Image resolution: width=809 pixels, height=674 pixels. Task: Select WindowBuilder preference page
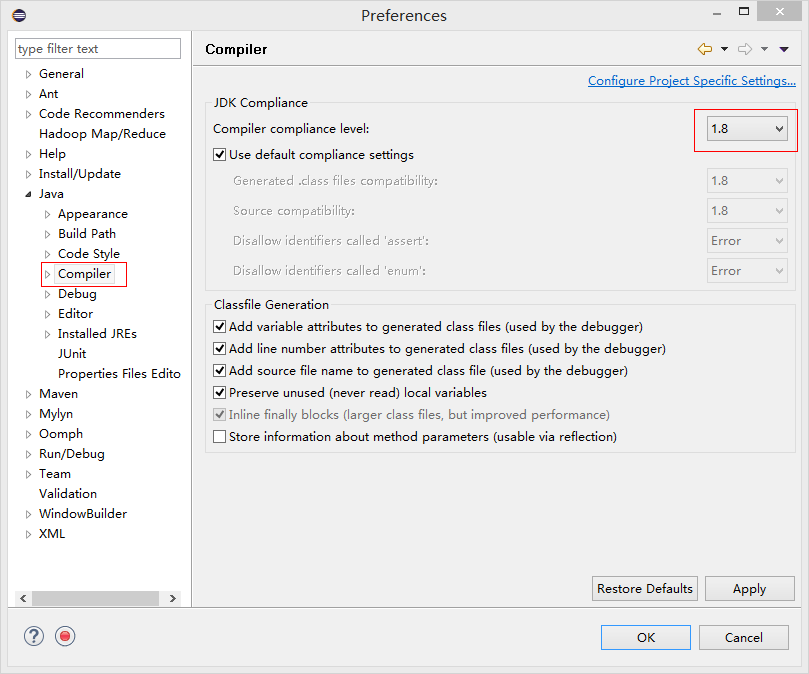pos(83,514)
